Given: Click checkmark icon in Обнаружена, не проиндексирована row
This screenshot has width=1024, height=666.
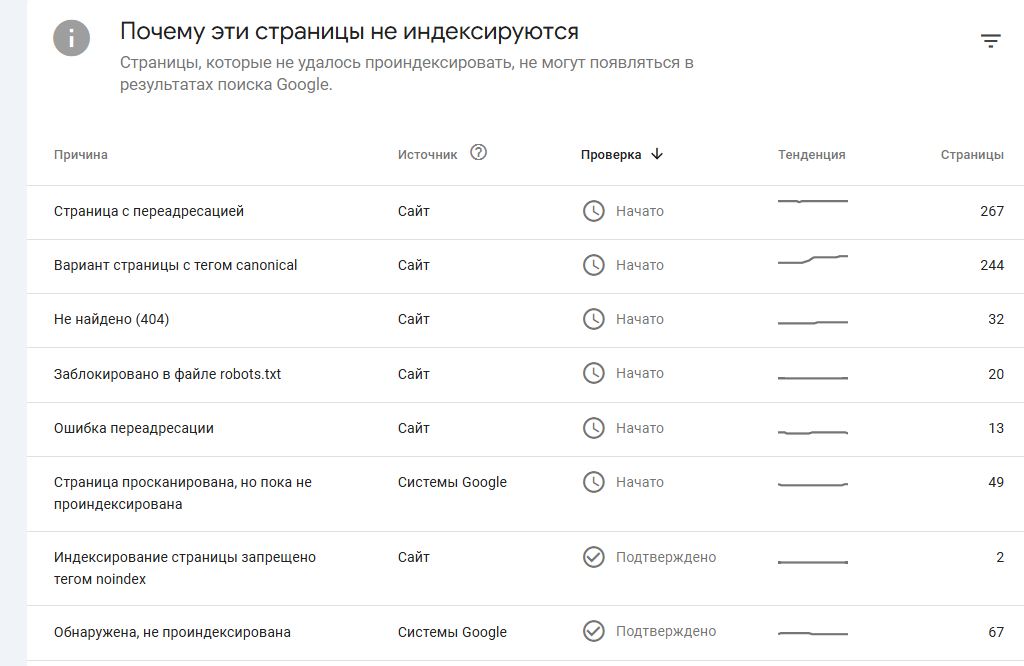Looking at the screenshot, I should 594,631.
